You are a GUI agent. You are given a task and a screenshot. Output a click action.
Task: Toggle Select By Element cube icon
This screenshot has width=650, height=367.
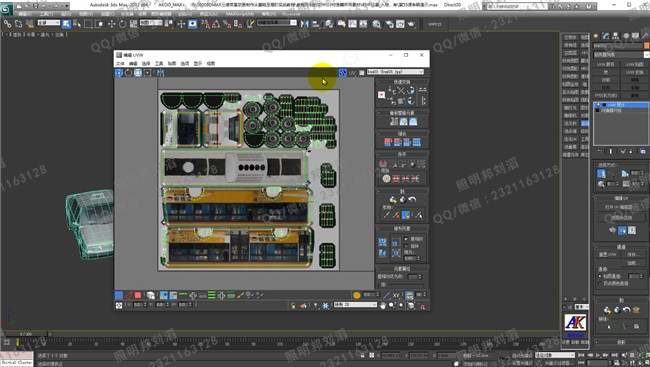151,295
